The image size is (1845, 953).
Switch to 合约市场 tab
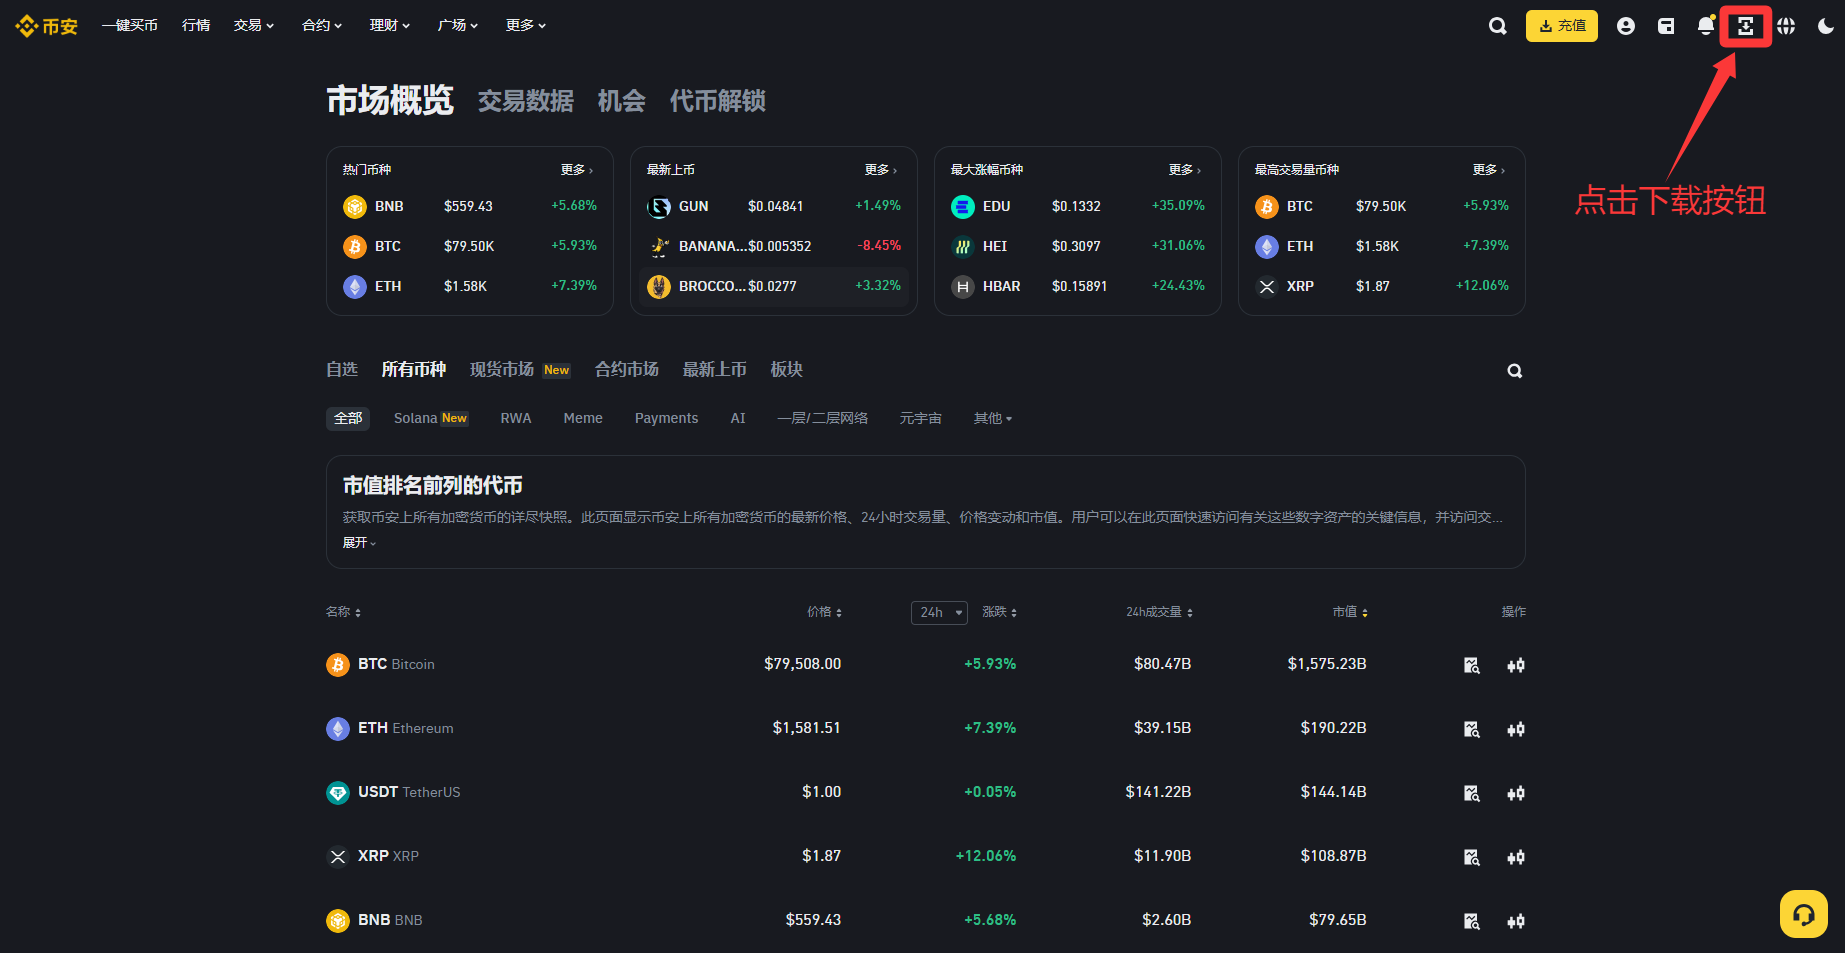click(627, 370)
